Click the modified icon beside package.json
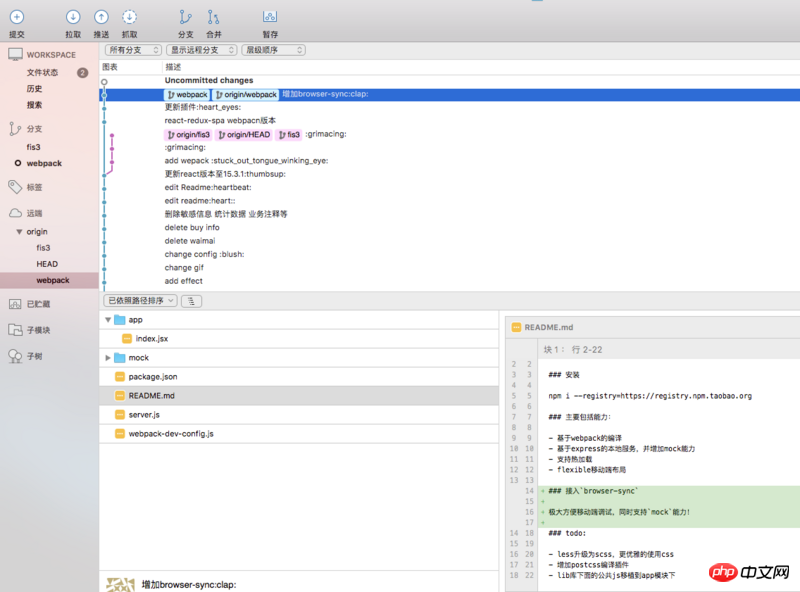The height and width of the screenshot is (592, 800). [x=120, y=377]
